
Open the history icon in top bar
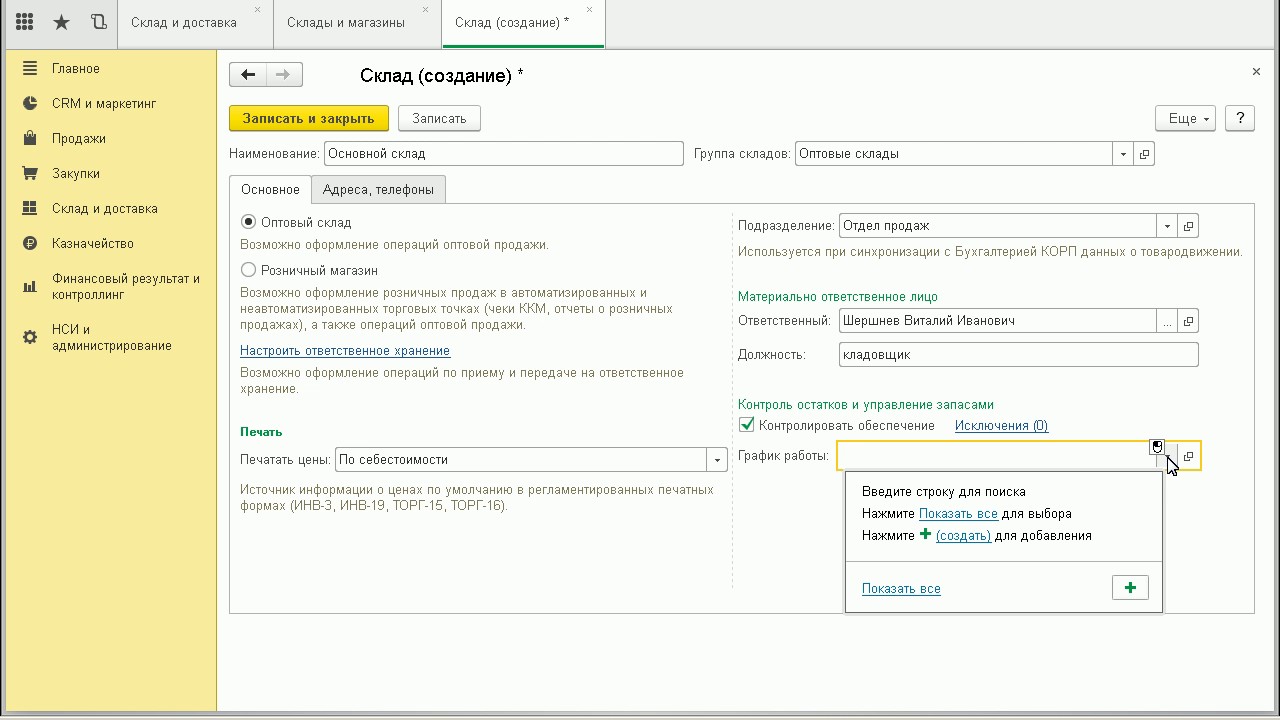click(98, 22)
